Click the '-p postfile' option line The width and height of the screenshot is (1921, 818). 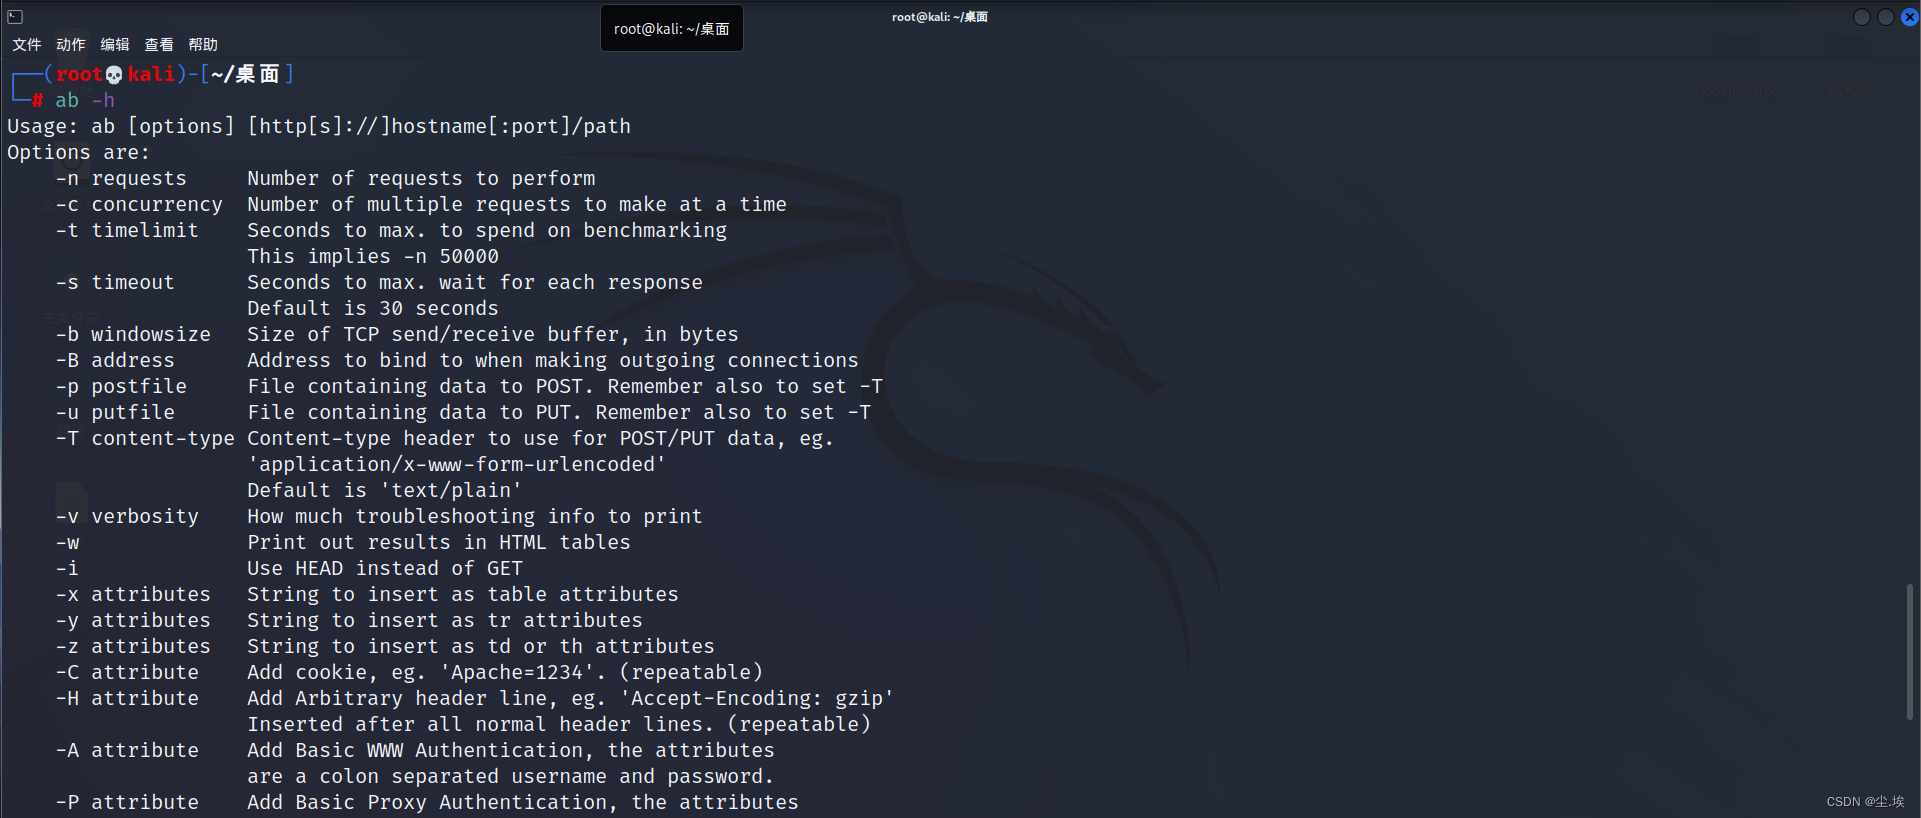[469, 386]
